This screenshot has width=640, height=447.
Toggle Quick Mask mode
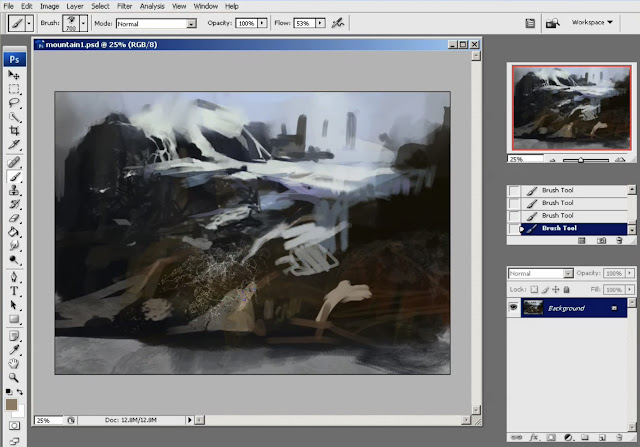point(14,426)
